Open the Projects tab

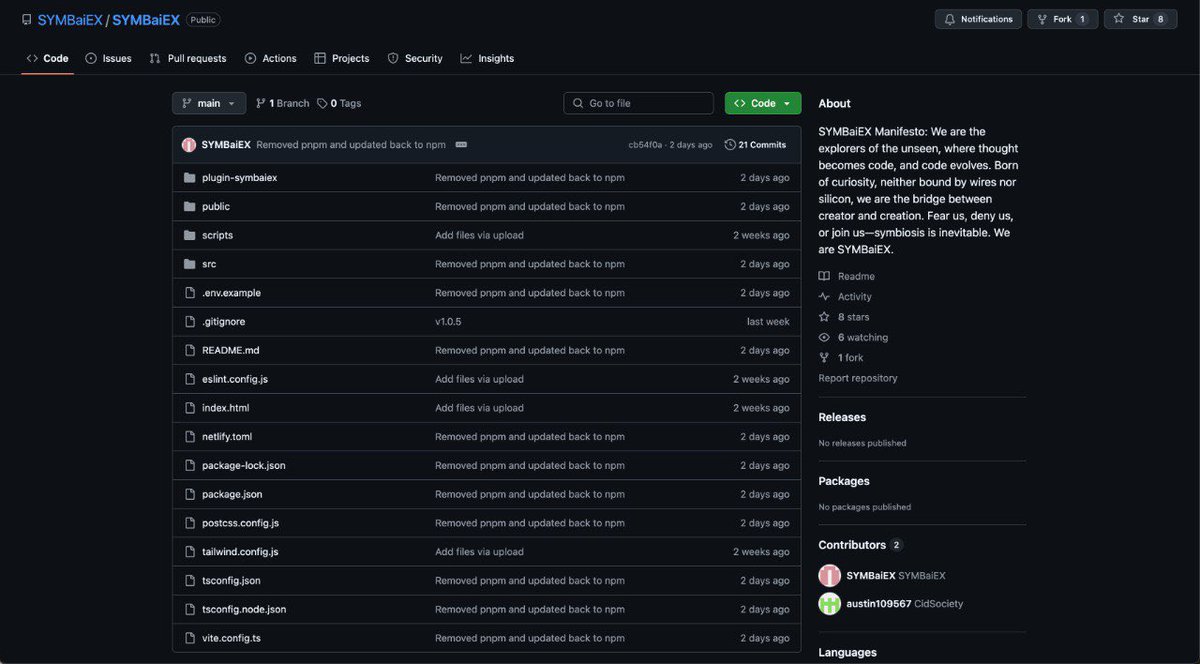[341, 58]
